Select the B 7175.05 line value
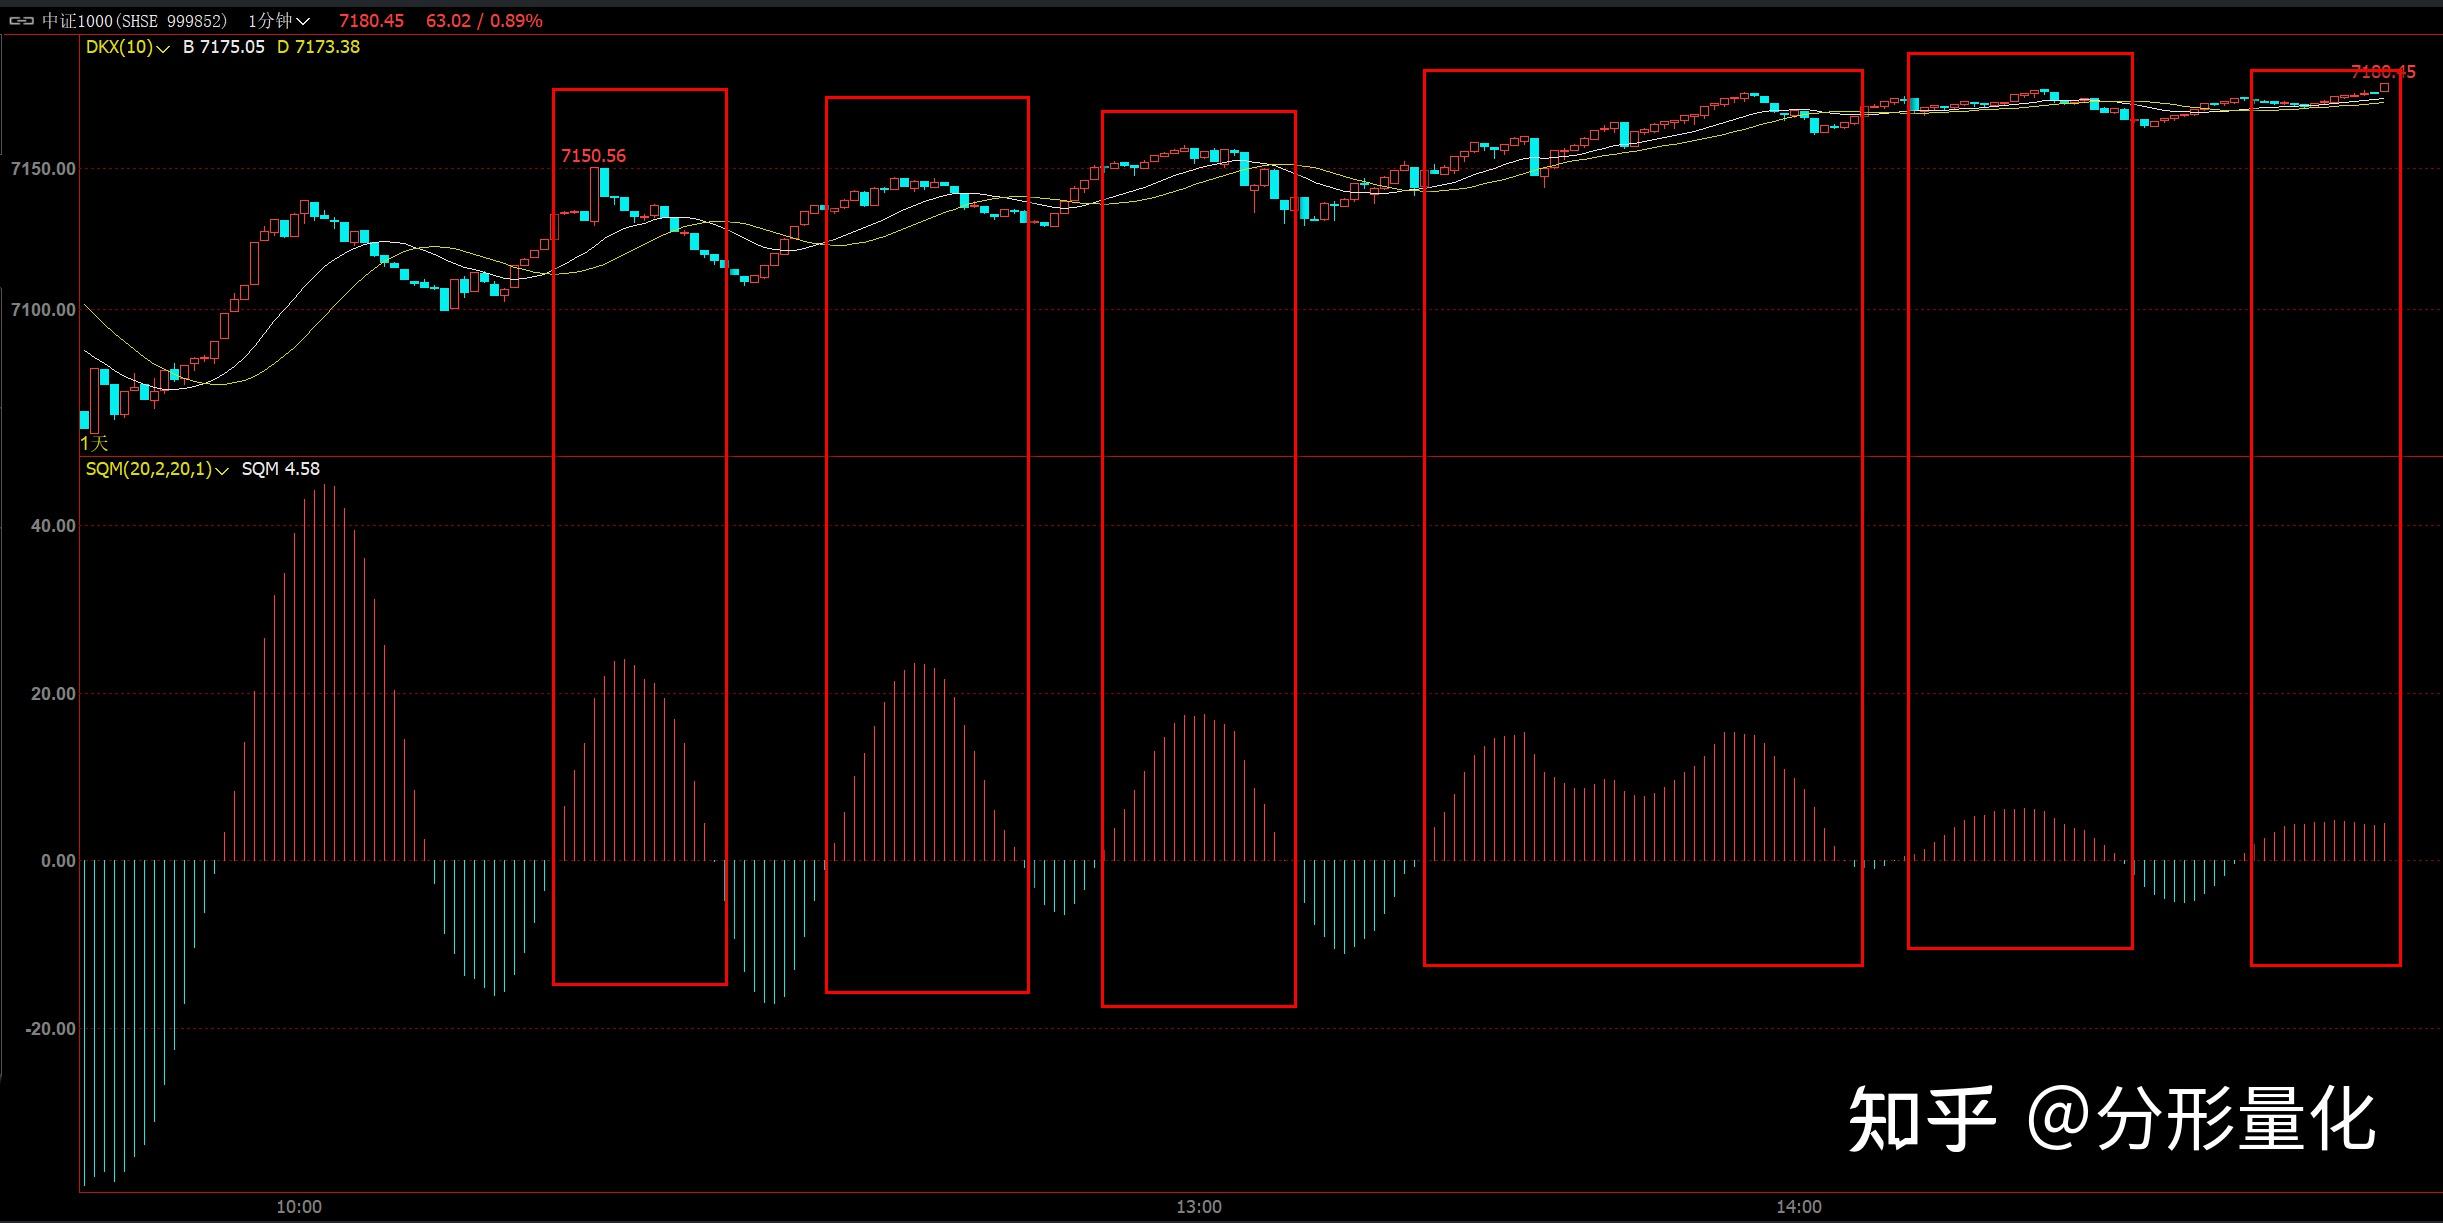The height and width of the screenshot is (1223, 2443). point(224,47)
